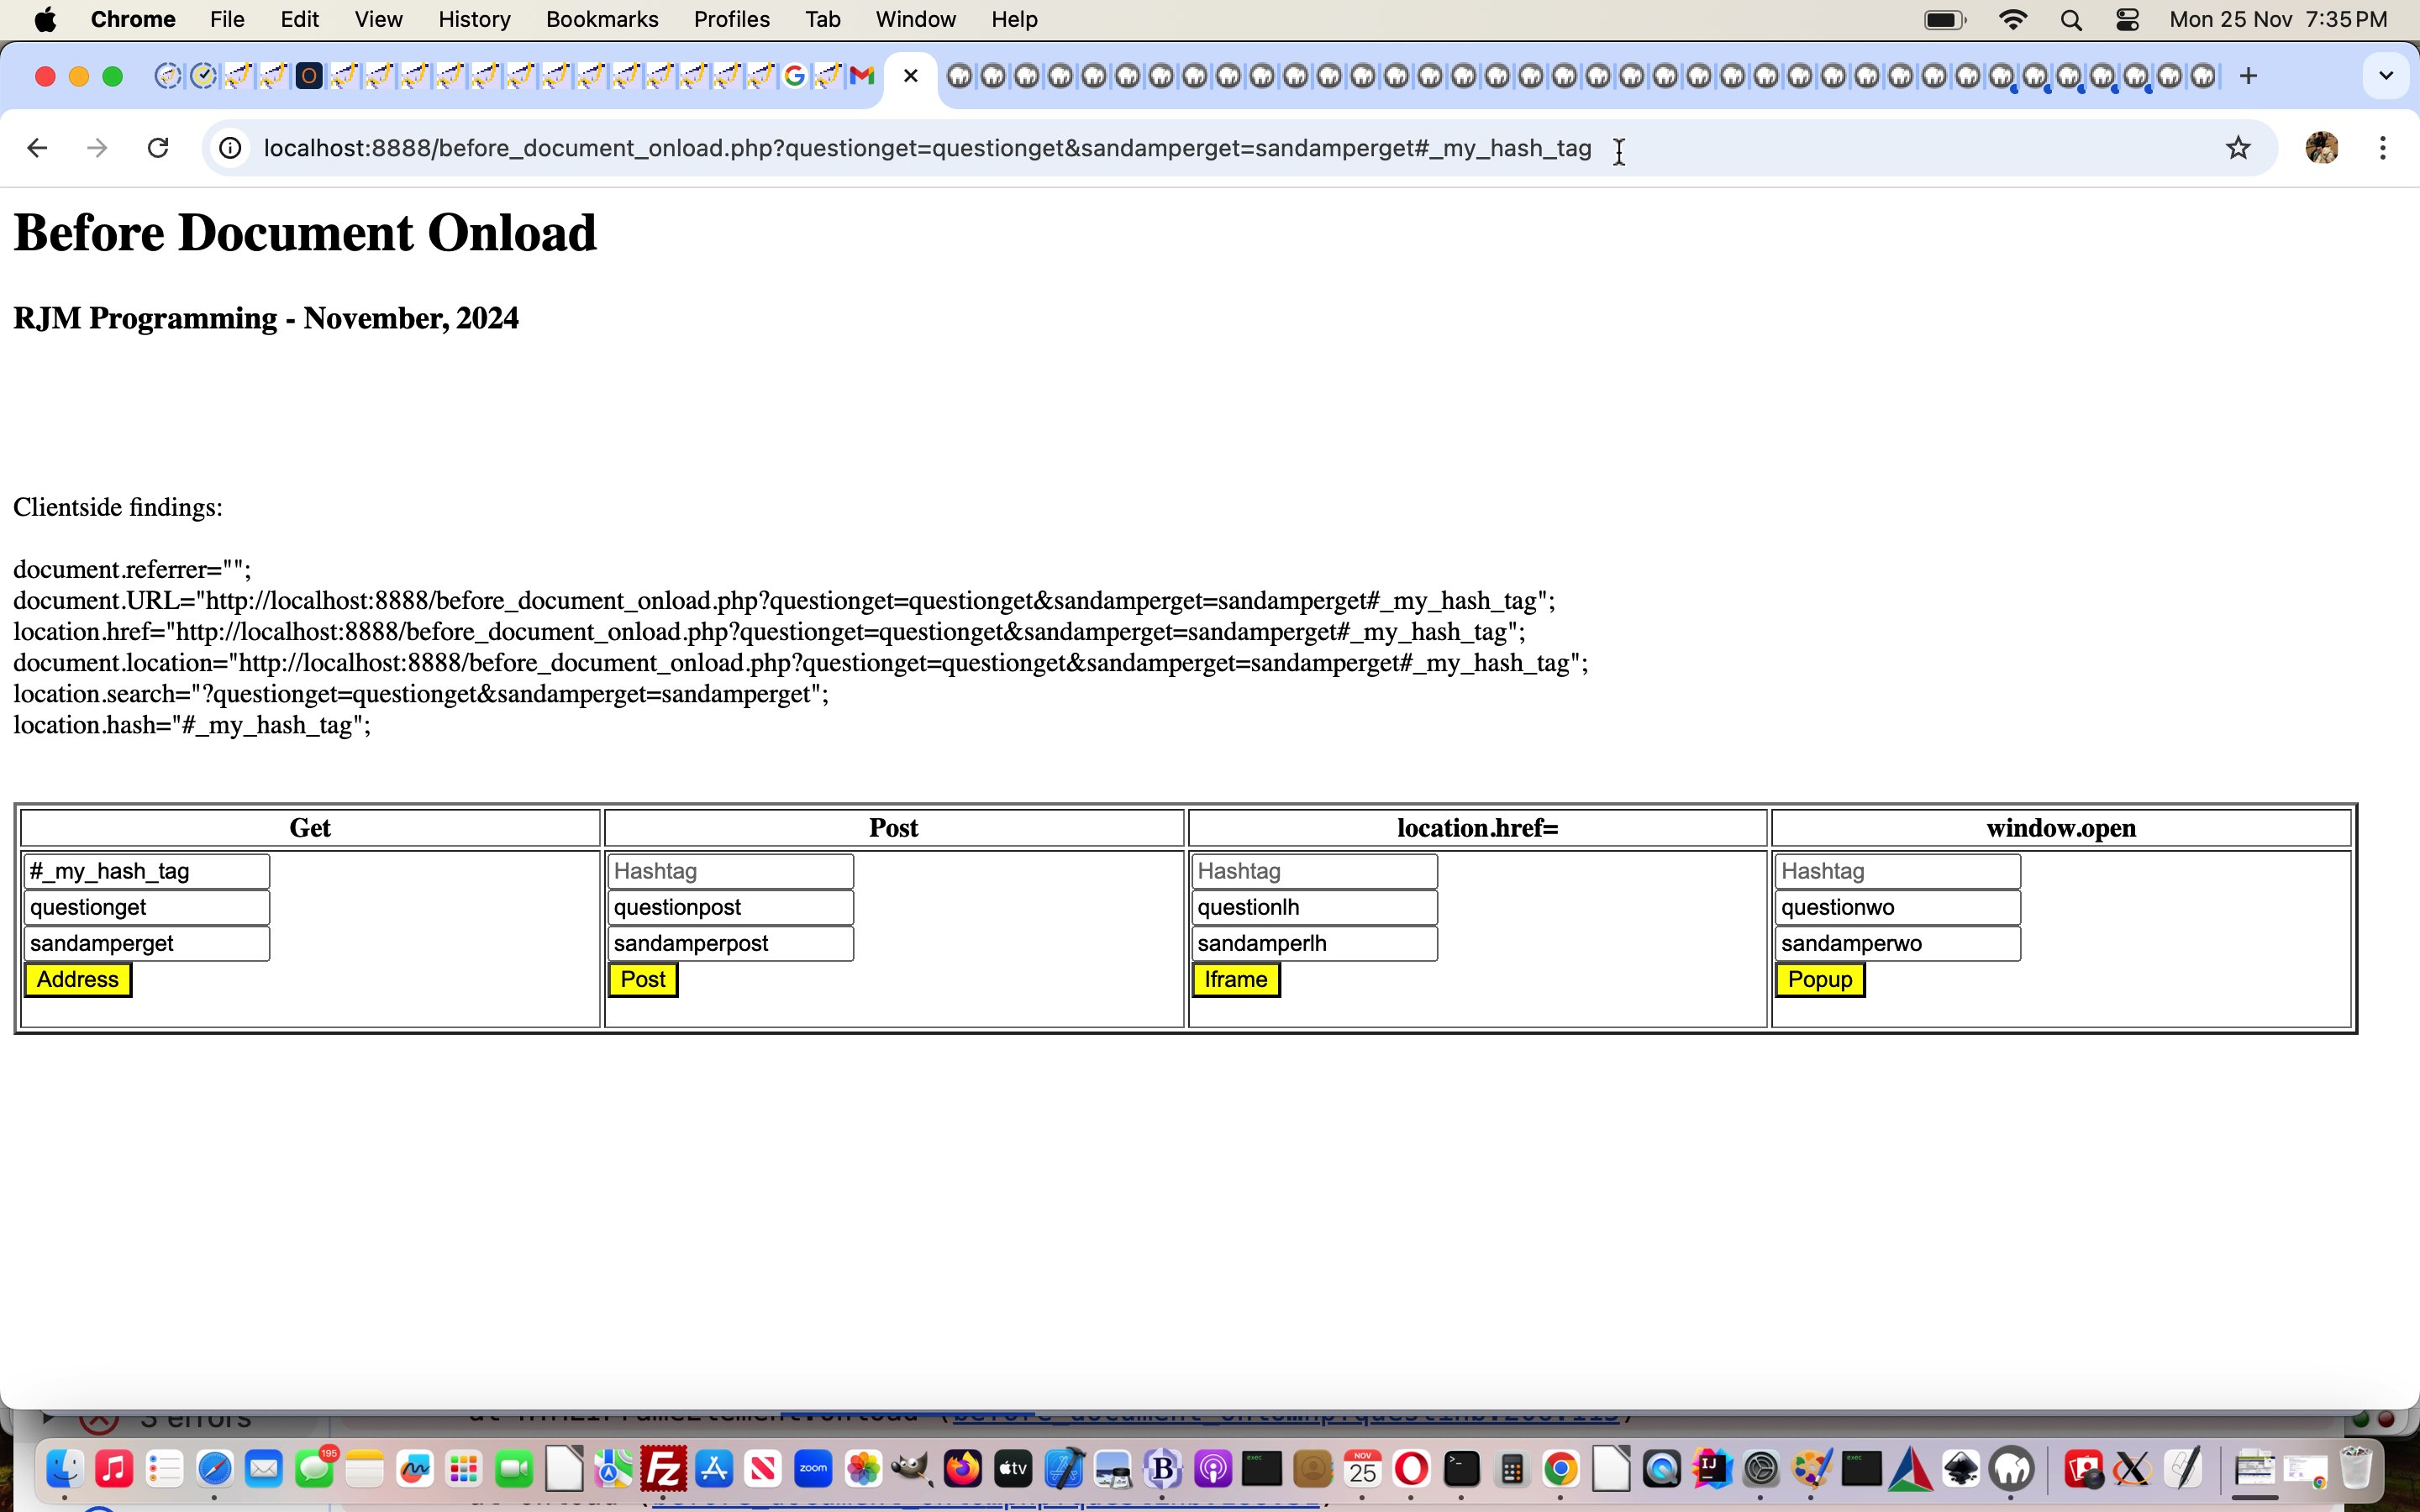Click the location.hash="#_my_hash_tag" line

[x=192, y=725]
